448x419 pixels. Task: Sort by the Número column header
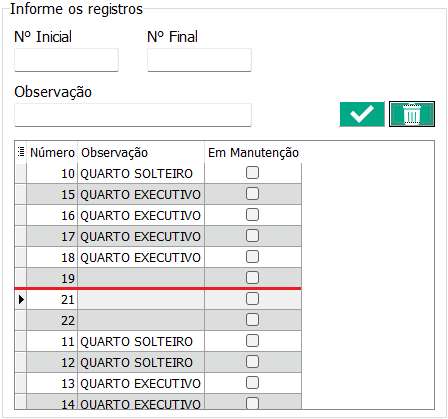click(x=52, y=153)
